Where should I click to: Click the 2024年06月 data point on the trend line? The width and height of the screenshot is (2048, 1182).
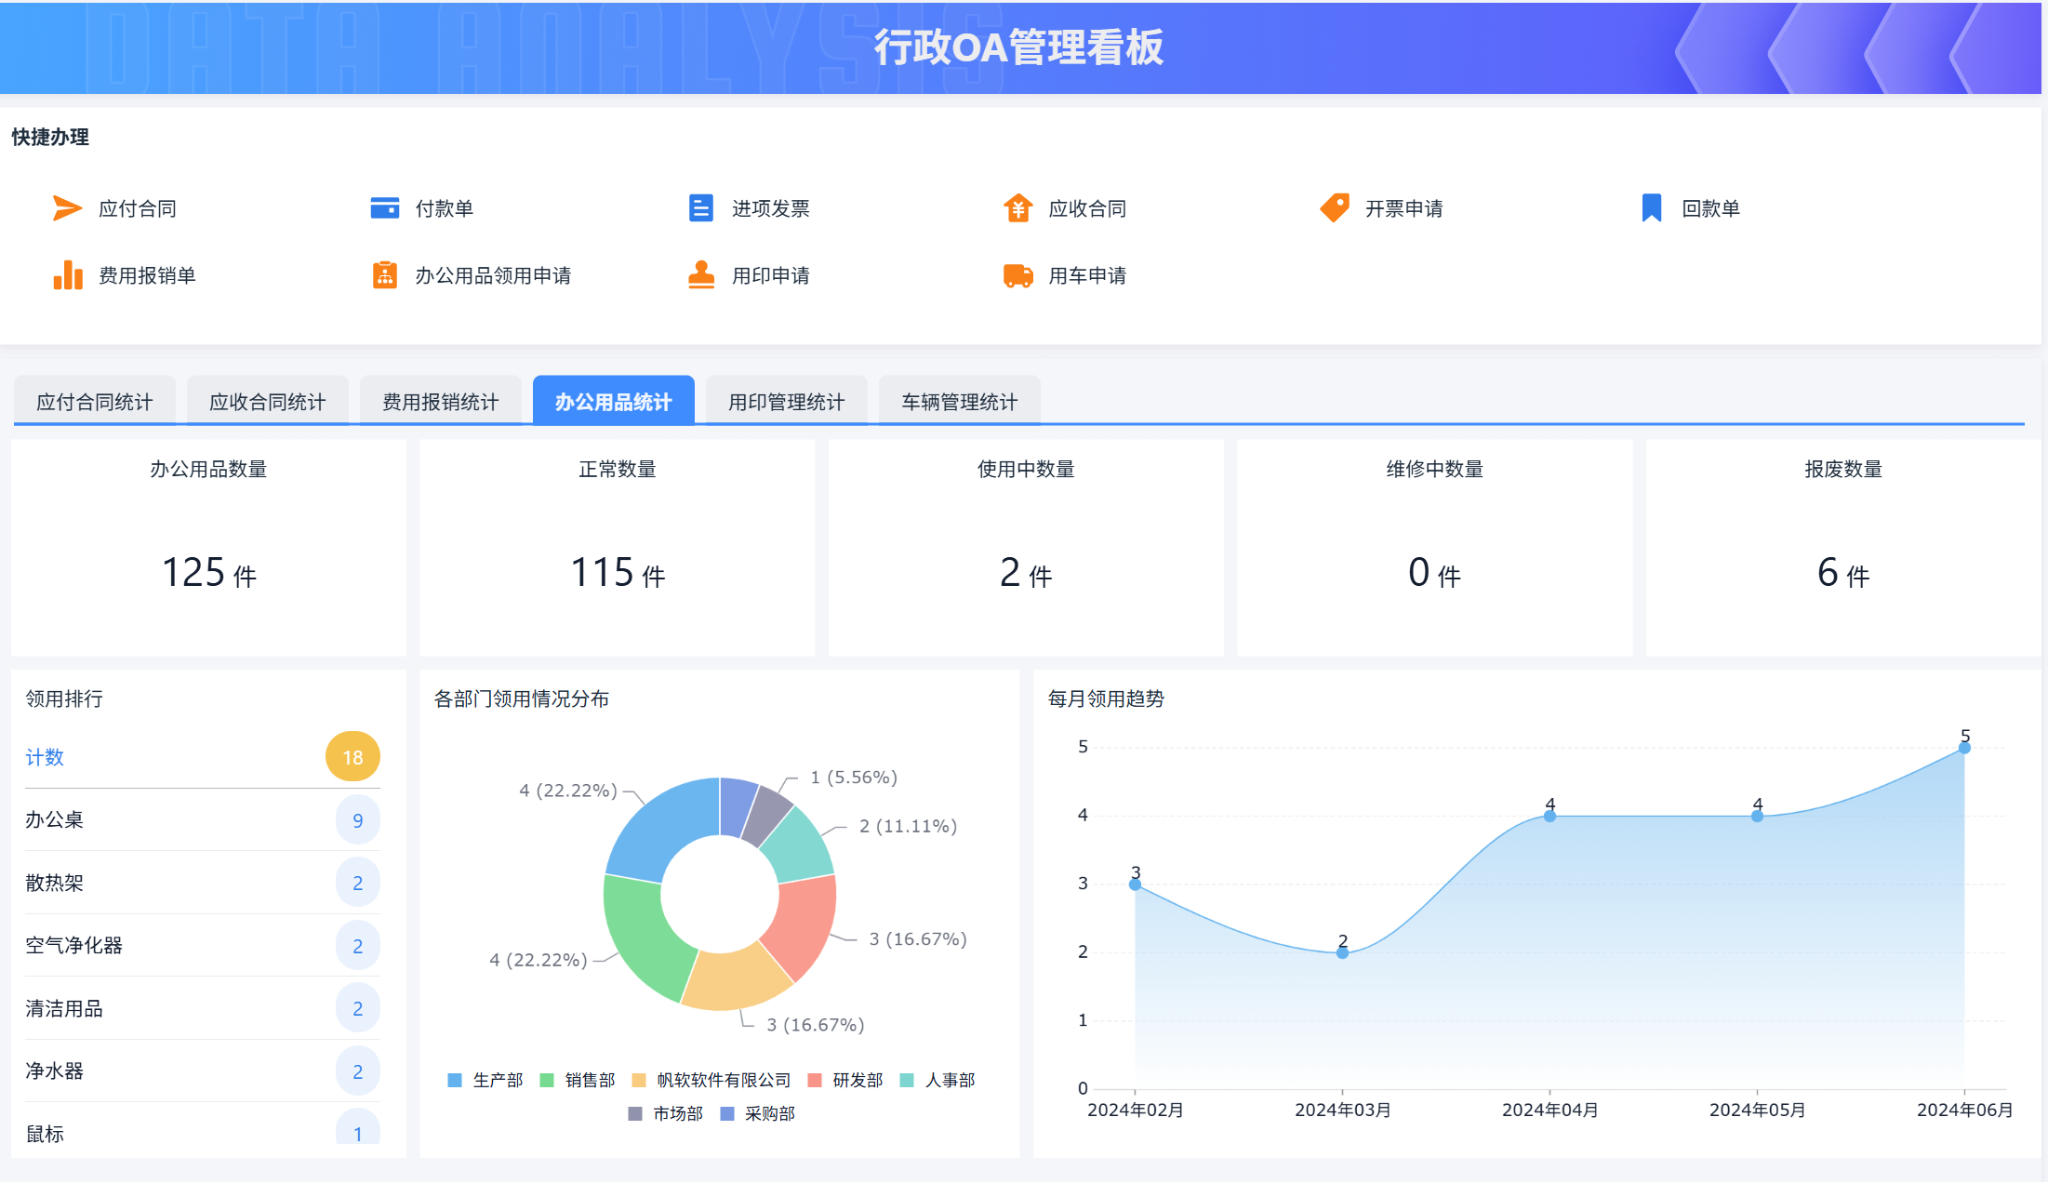tap(1964, 748)
